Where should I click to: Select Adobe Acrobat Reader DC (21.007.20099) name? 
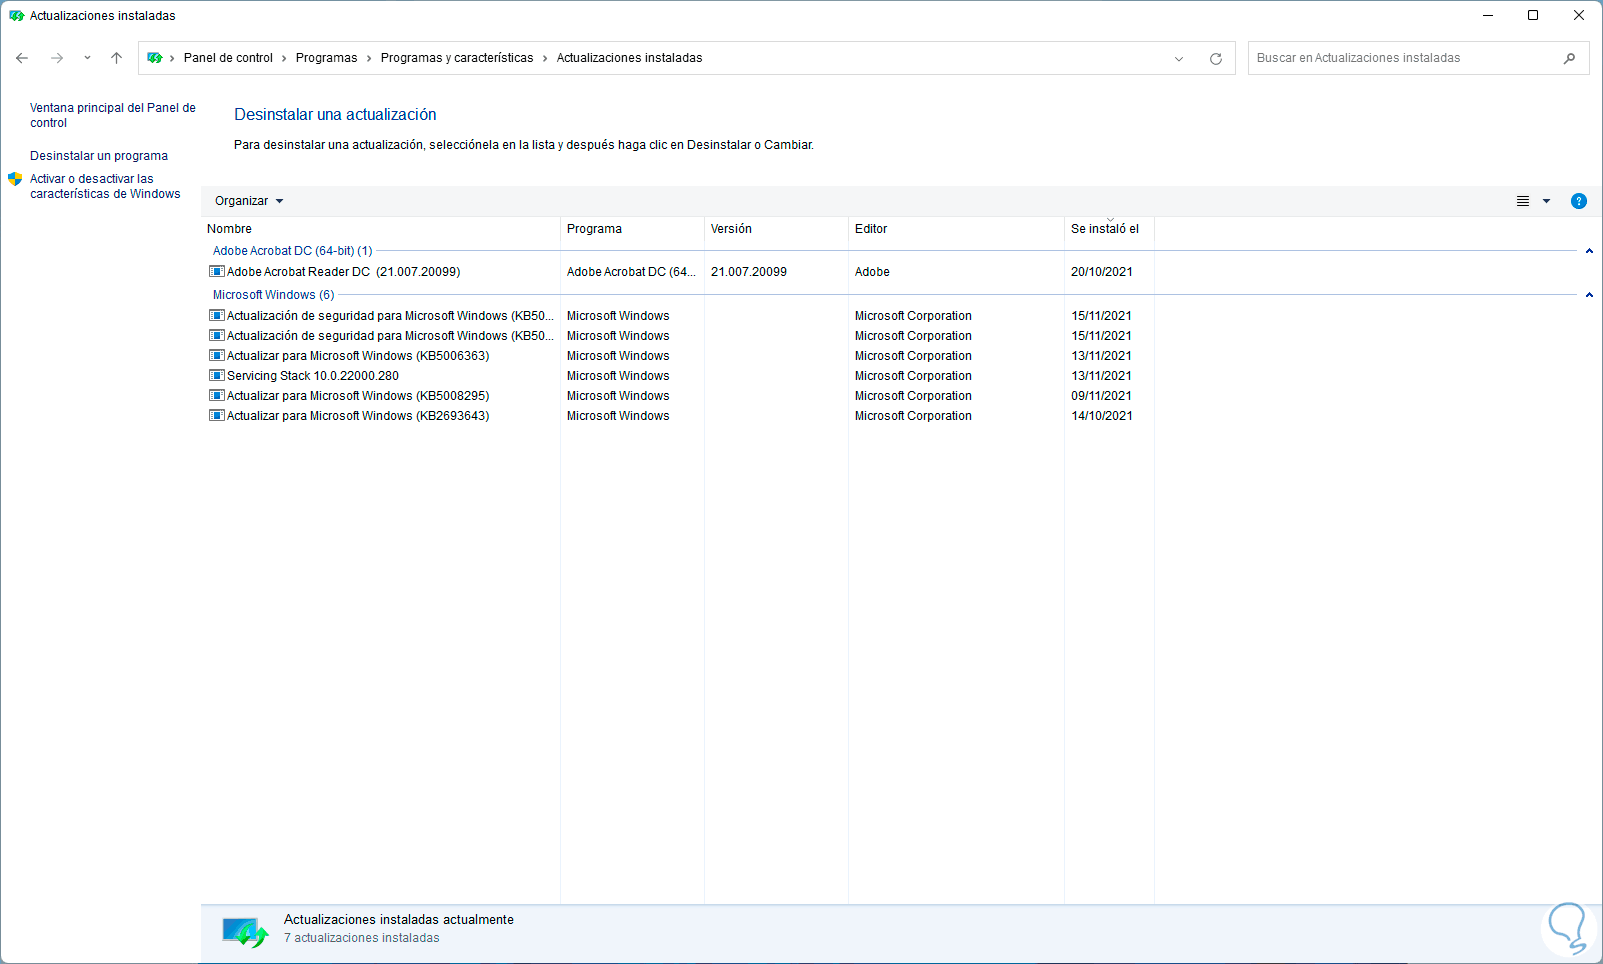point(344,272)
